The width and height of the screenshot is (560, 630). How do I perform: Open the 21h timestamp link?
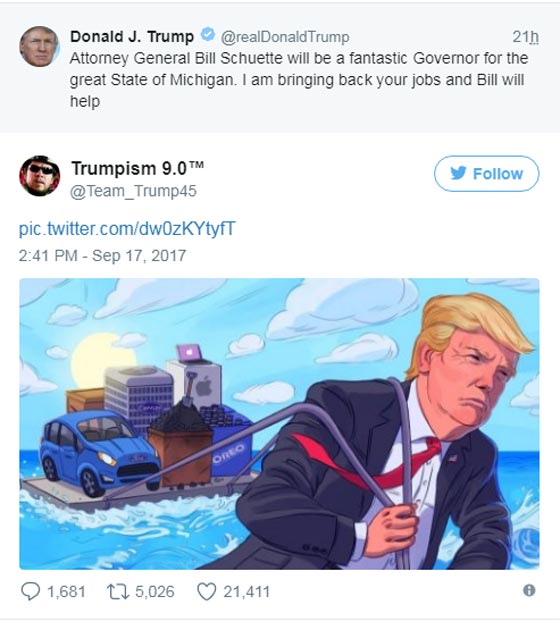(x=525, y=37)
